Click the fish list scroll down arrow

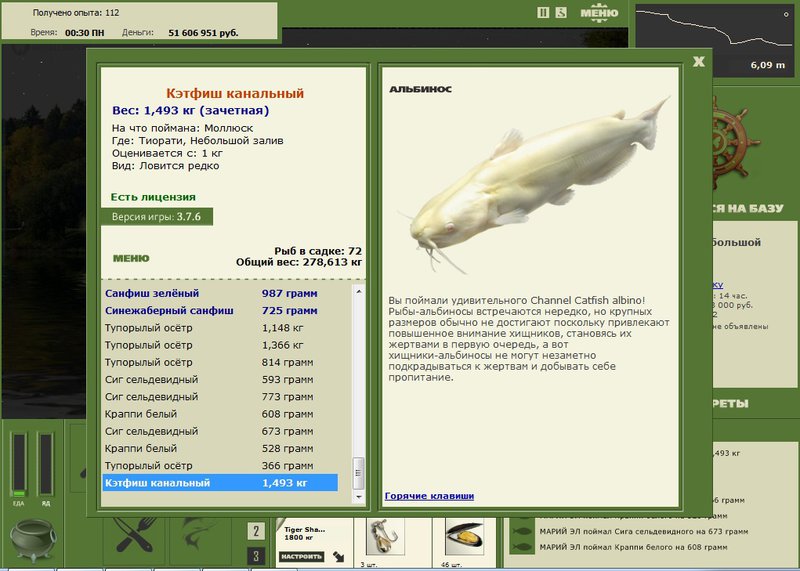(x=359, y=496)
